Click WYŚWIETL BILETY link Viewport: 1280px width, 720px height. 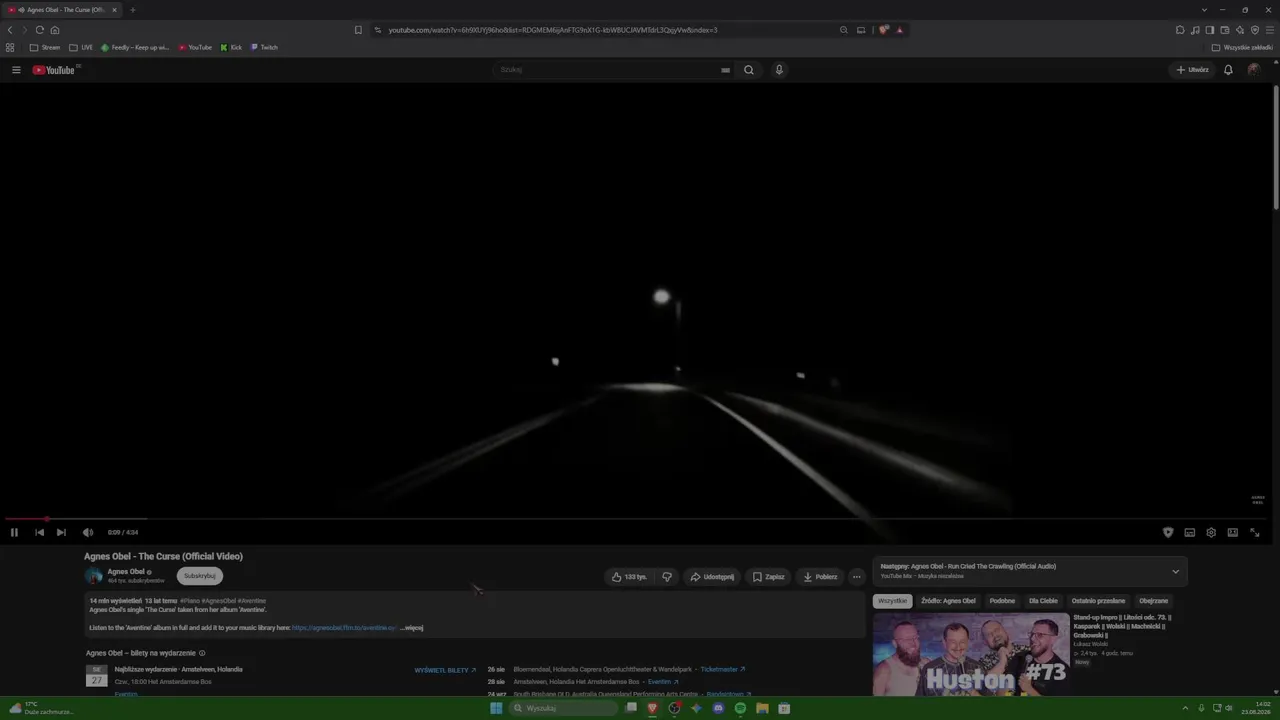pos(445,670)
